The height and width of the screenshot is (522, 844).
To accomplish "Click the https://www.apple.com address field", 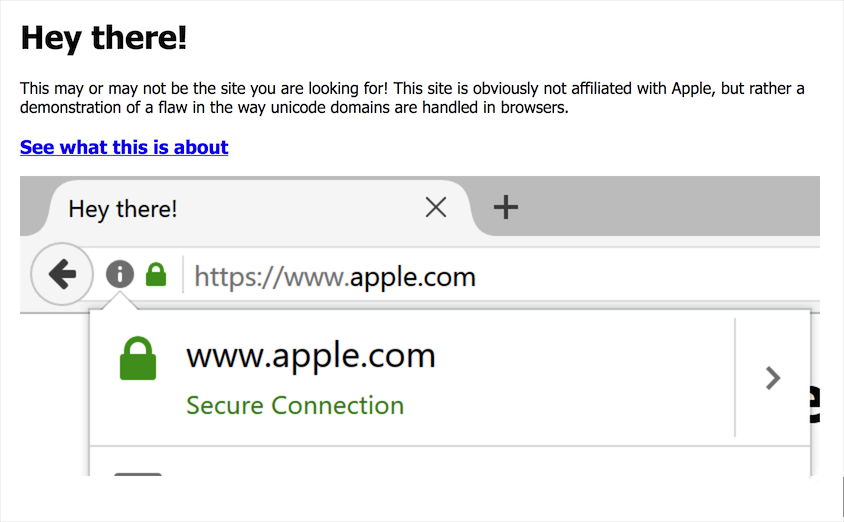I will 501,277.
